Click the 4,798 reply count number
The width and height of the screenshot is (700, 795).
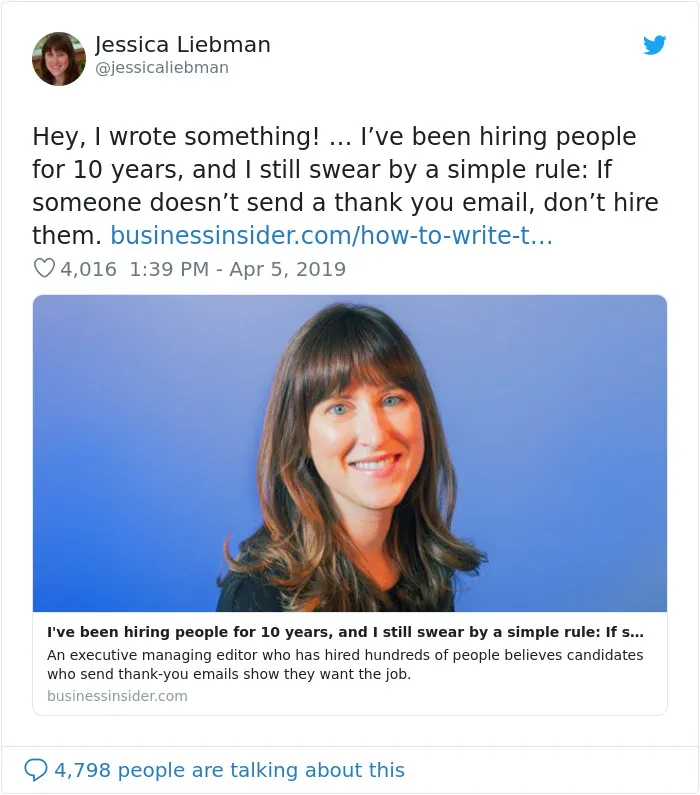pyautogui.click(x=83, y=770)
